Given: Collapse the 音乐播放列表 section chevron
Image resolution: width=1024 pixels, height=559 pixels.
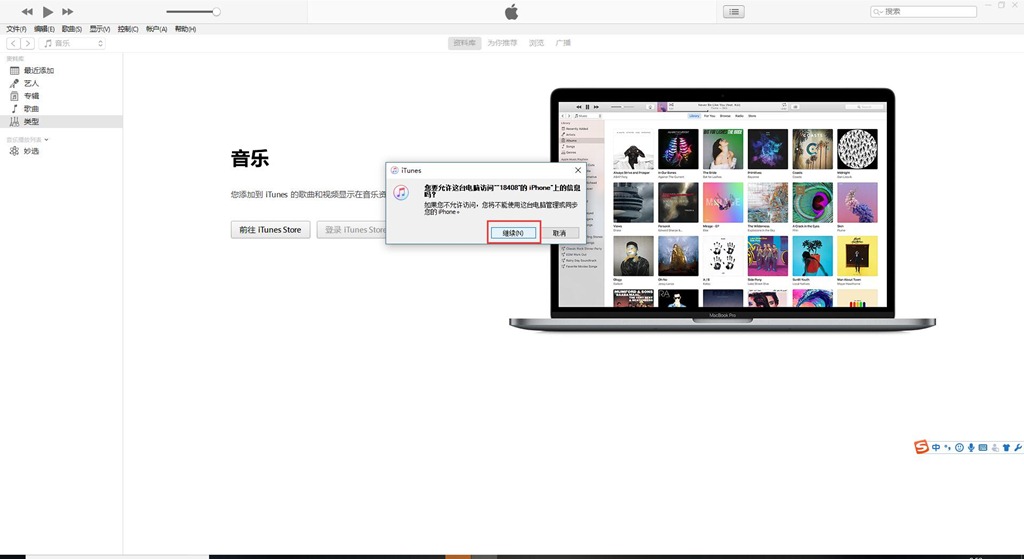Looking at the screenshot, I should click(x=46, y=139).
